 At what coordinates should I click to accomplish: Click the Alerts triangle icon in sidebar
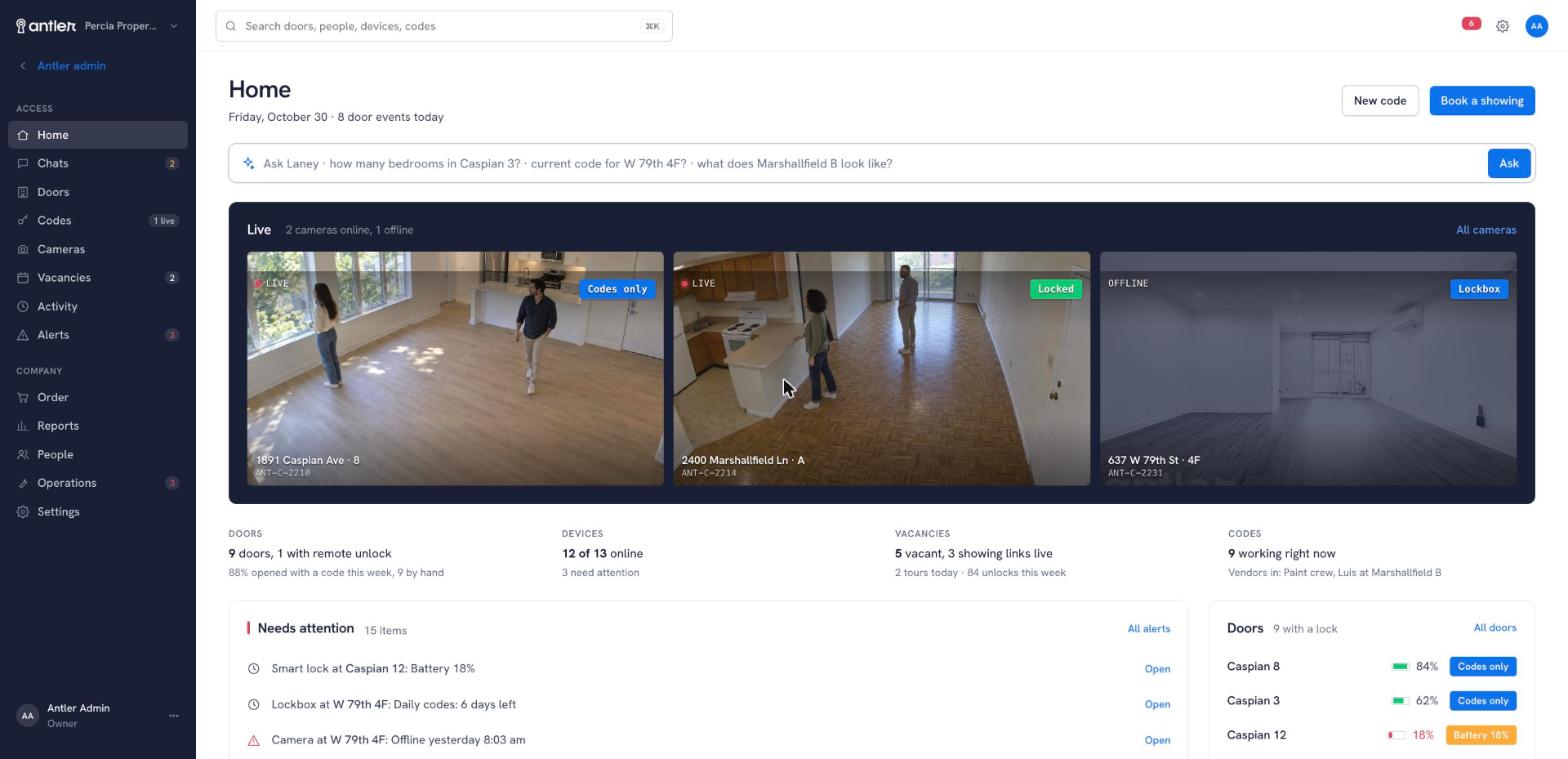pyautogui.click(x=23, y=335)
